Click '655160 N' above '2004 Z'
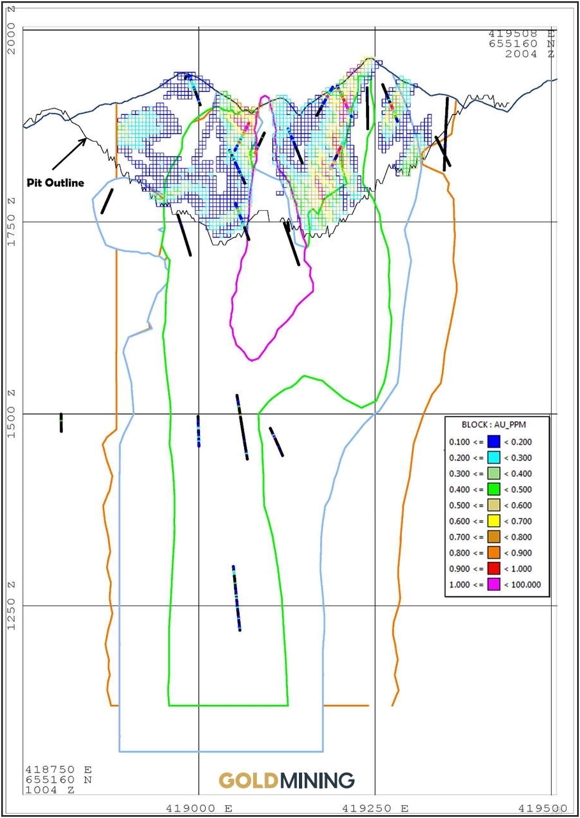The image size is (580, 818). click(x=521, y=44)
